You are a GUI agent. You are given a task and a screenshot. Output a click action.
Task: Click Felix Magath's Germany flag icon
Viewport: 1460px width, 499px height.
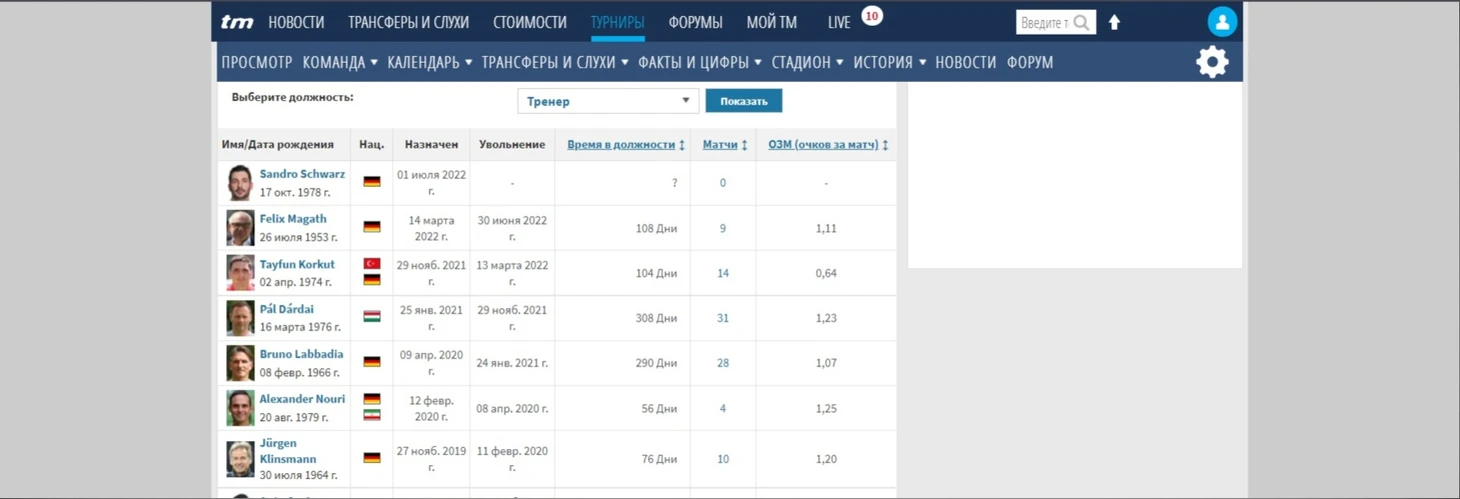point(372,228)
